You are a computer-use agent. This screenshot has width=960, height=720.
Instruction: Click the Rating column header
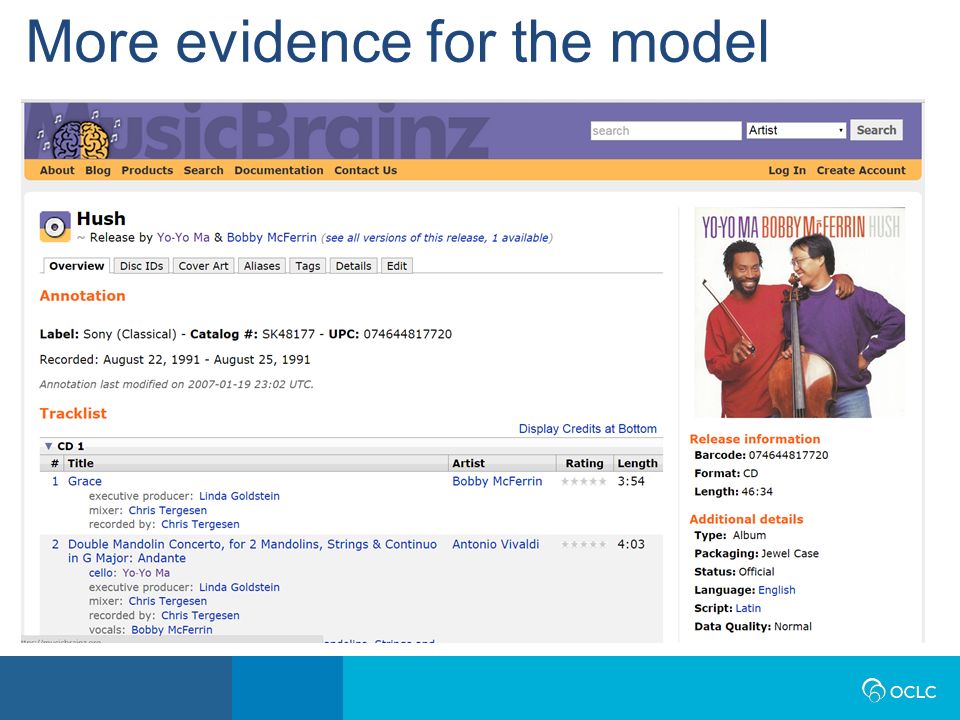pyautogui.click(x=584, y=463)
